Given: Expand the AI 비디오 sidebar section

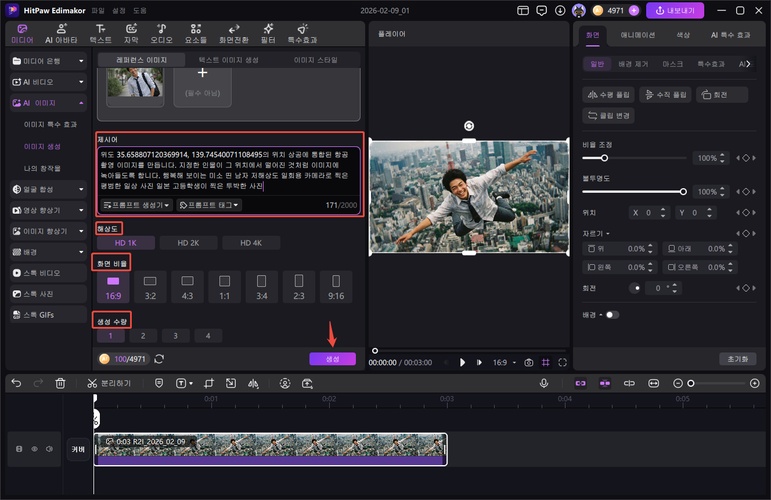Looking at the screenshot, I should [48, 82].
